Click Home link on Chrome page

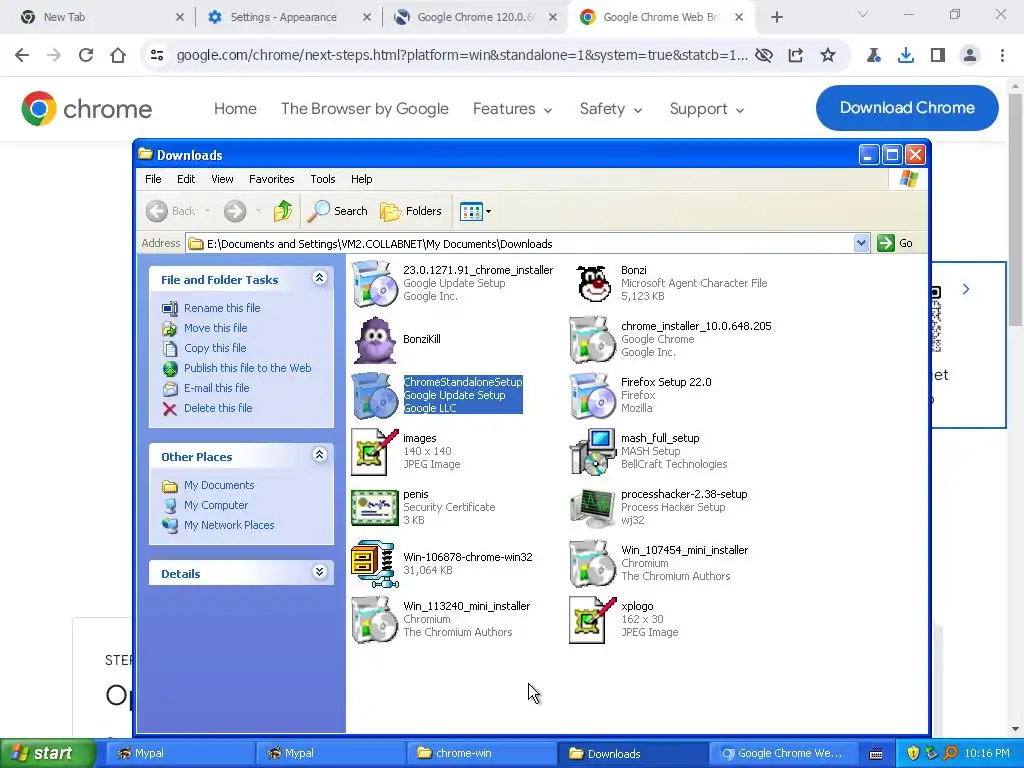point(235,109)
